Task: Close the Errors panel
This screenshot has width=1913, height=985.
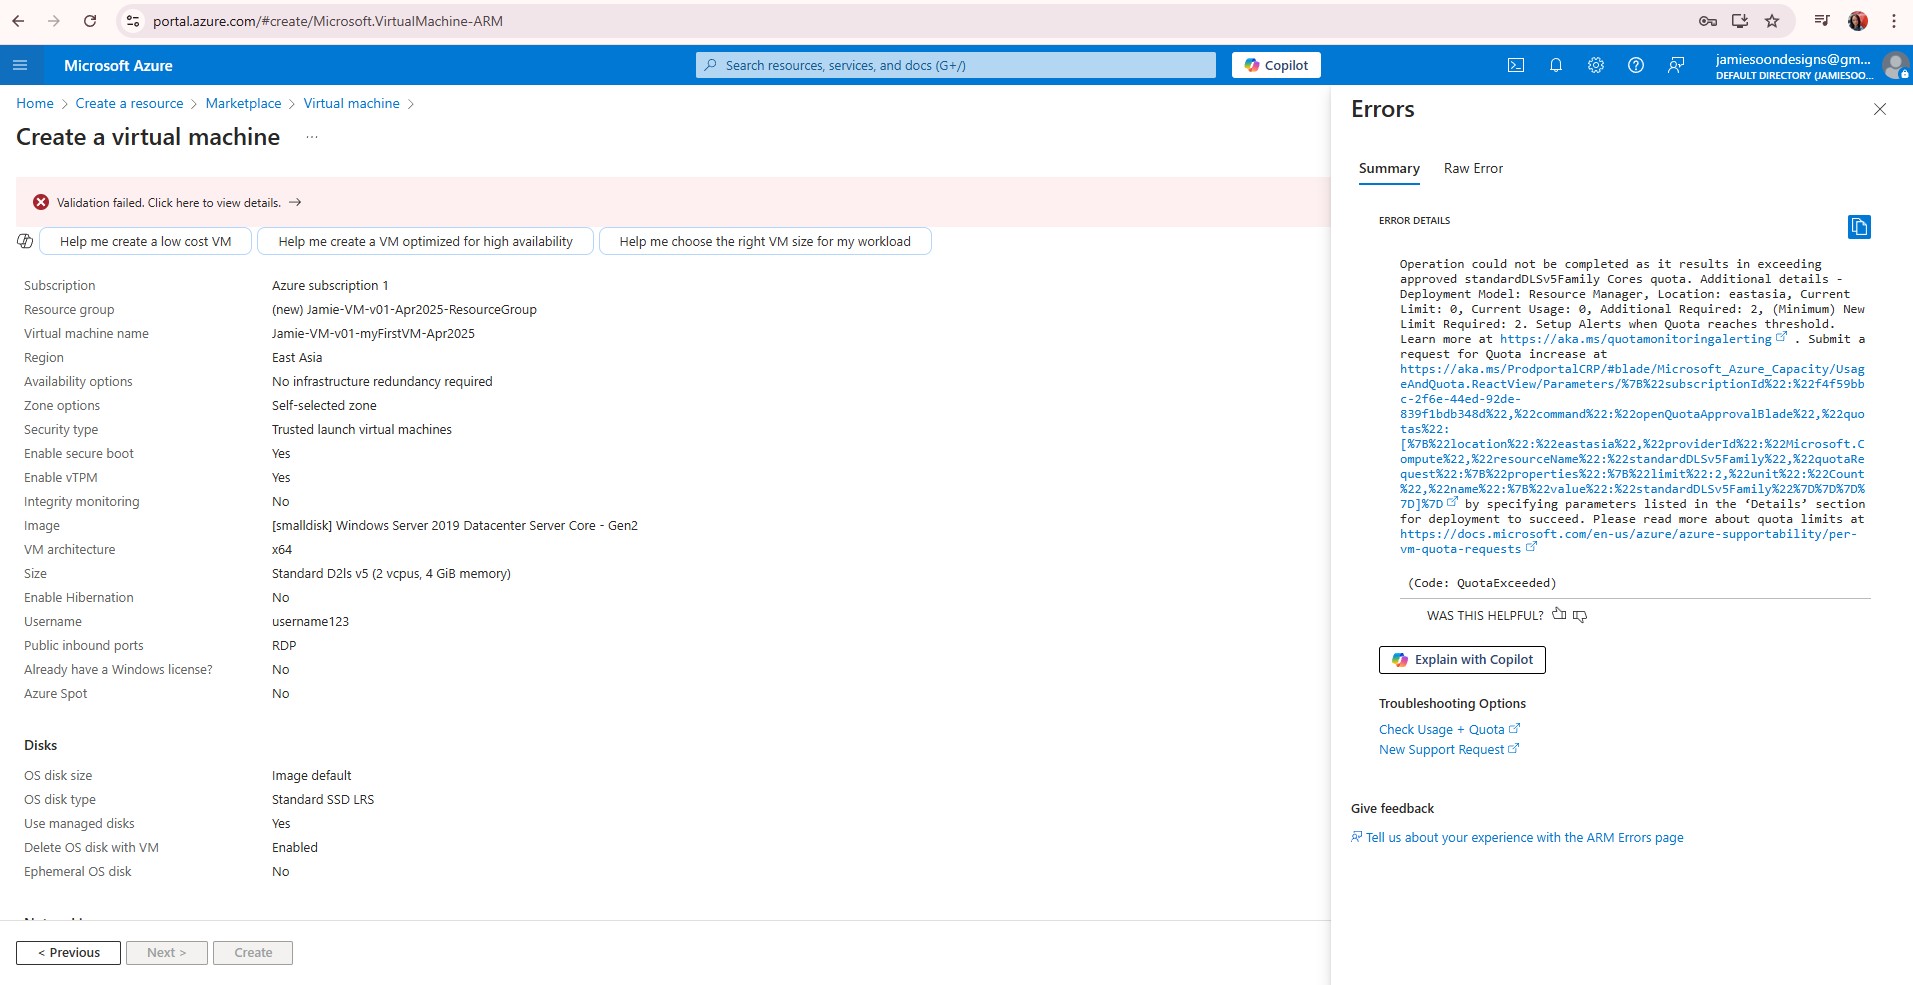Action: [x=1880, y=109]
